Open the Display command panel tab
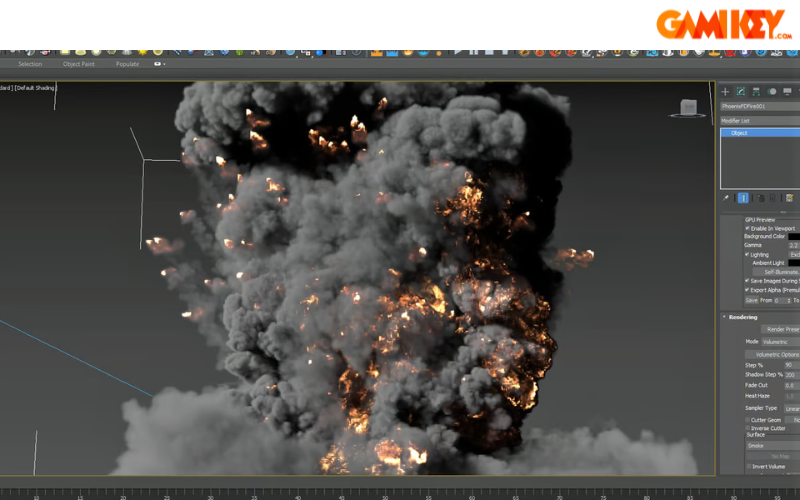Image resolution: width=800 pixels, height=500 pixels. point(787,92)
